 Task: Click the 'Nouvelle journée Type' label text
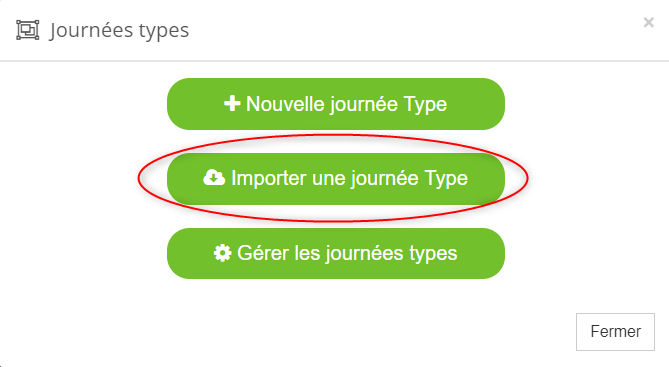346,104
